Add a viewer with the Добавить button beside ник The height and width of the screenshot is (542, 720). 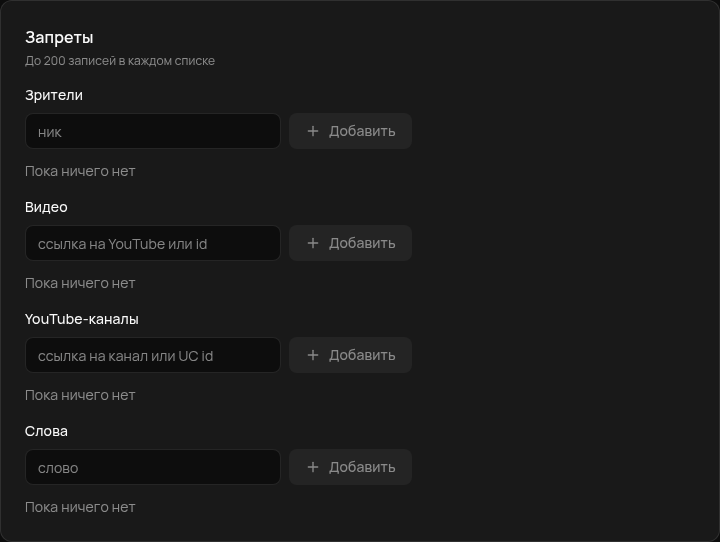point(350,131)
